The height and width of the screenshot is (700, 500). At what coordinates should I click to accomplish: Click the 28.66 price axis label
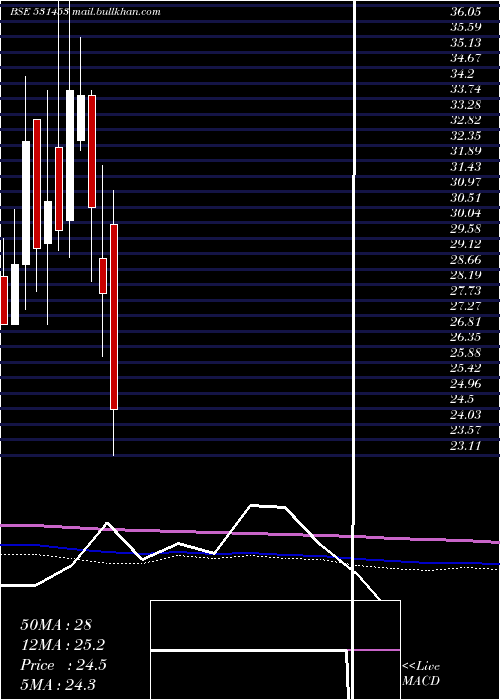[x=466, y=260]
